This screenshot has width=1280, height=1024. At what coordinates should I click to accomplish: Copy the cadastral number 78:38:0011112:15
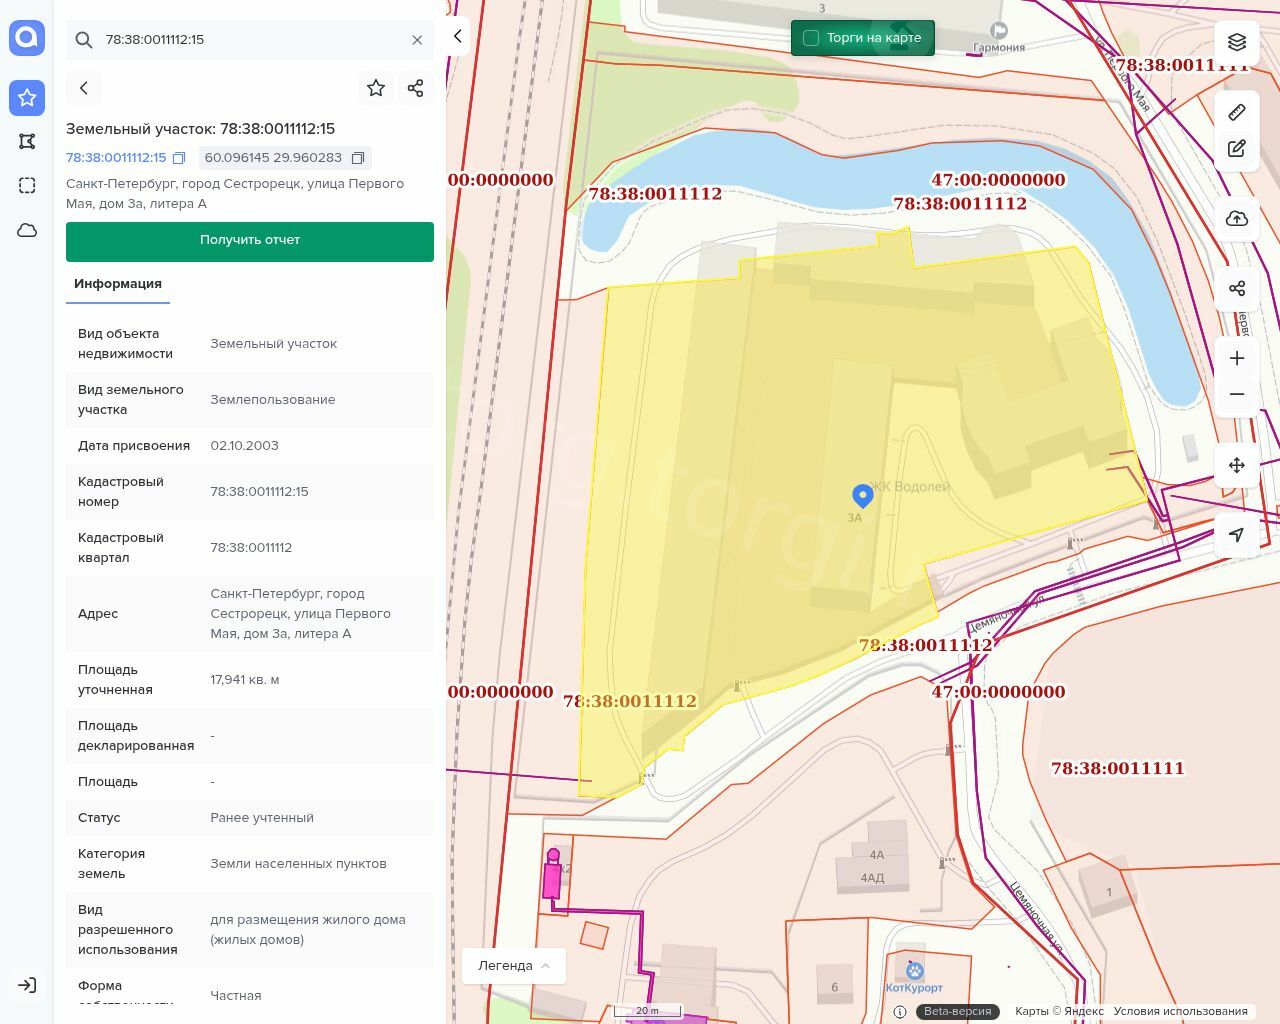[x=179, y=158]
